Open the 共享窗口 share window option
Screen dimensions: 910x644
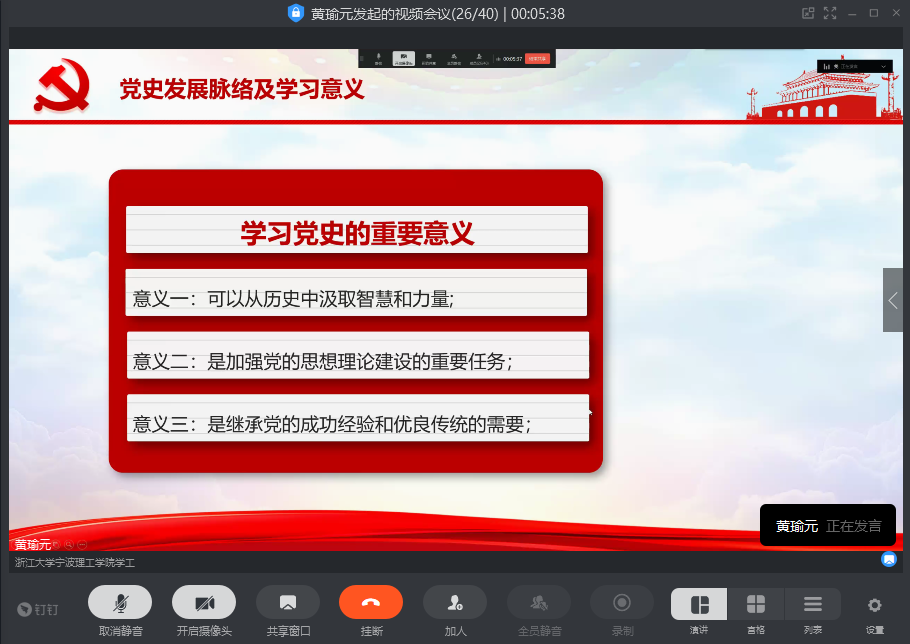point(288,603)
